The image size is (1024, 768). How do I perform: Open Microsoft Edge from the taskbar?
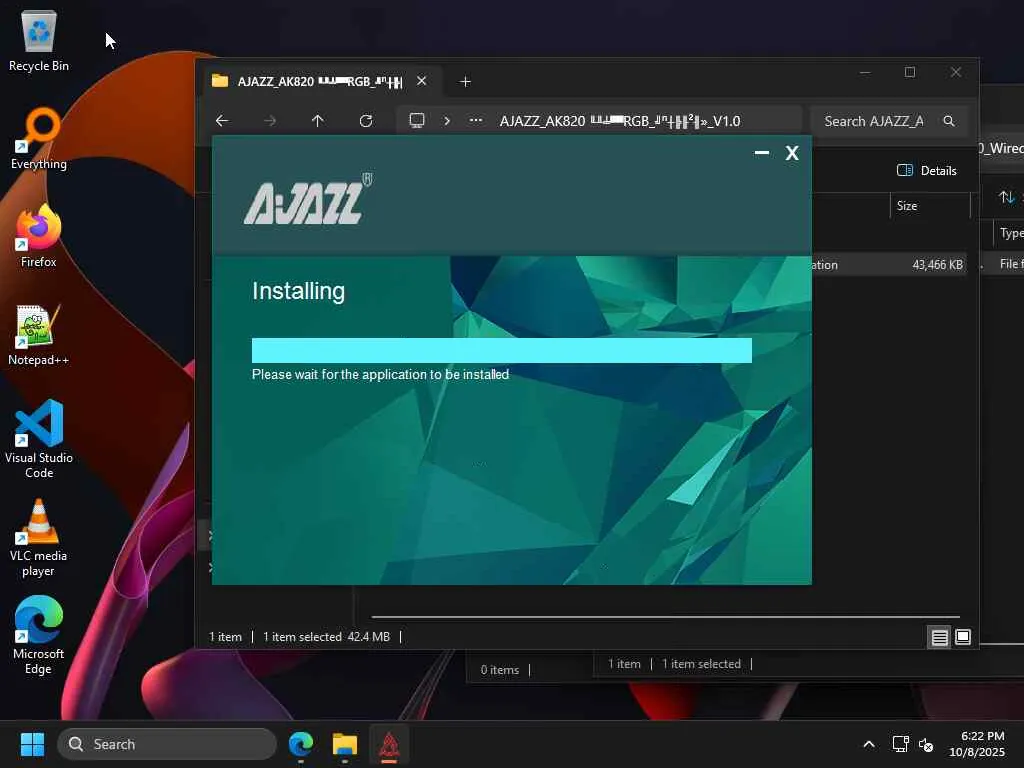(301, 744)
